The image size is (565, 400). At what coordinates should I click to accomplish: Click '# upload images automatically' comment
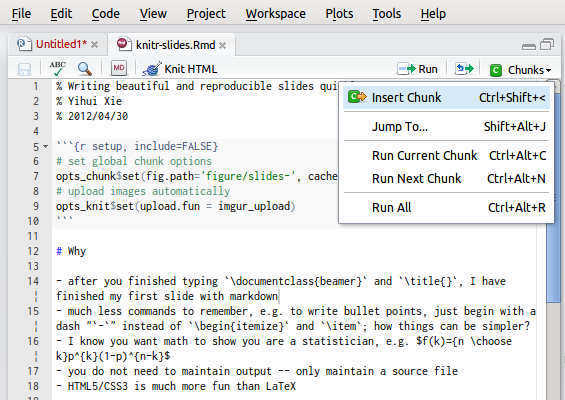point(143,191)
